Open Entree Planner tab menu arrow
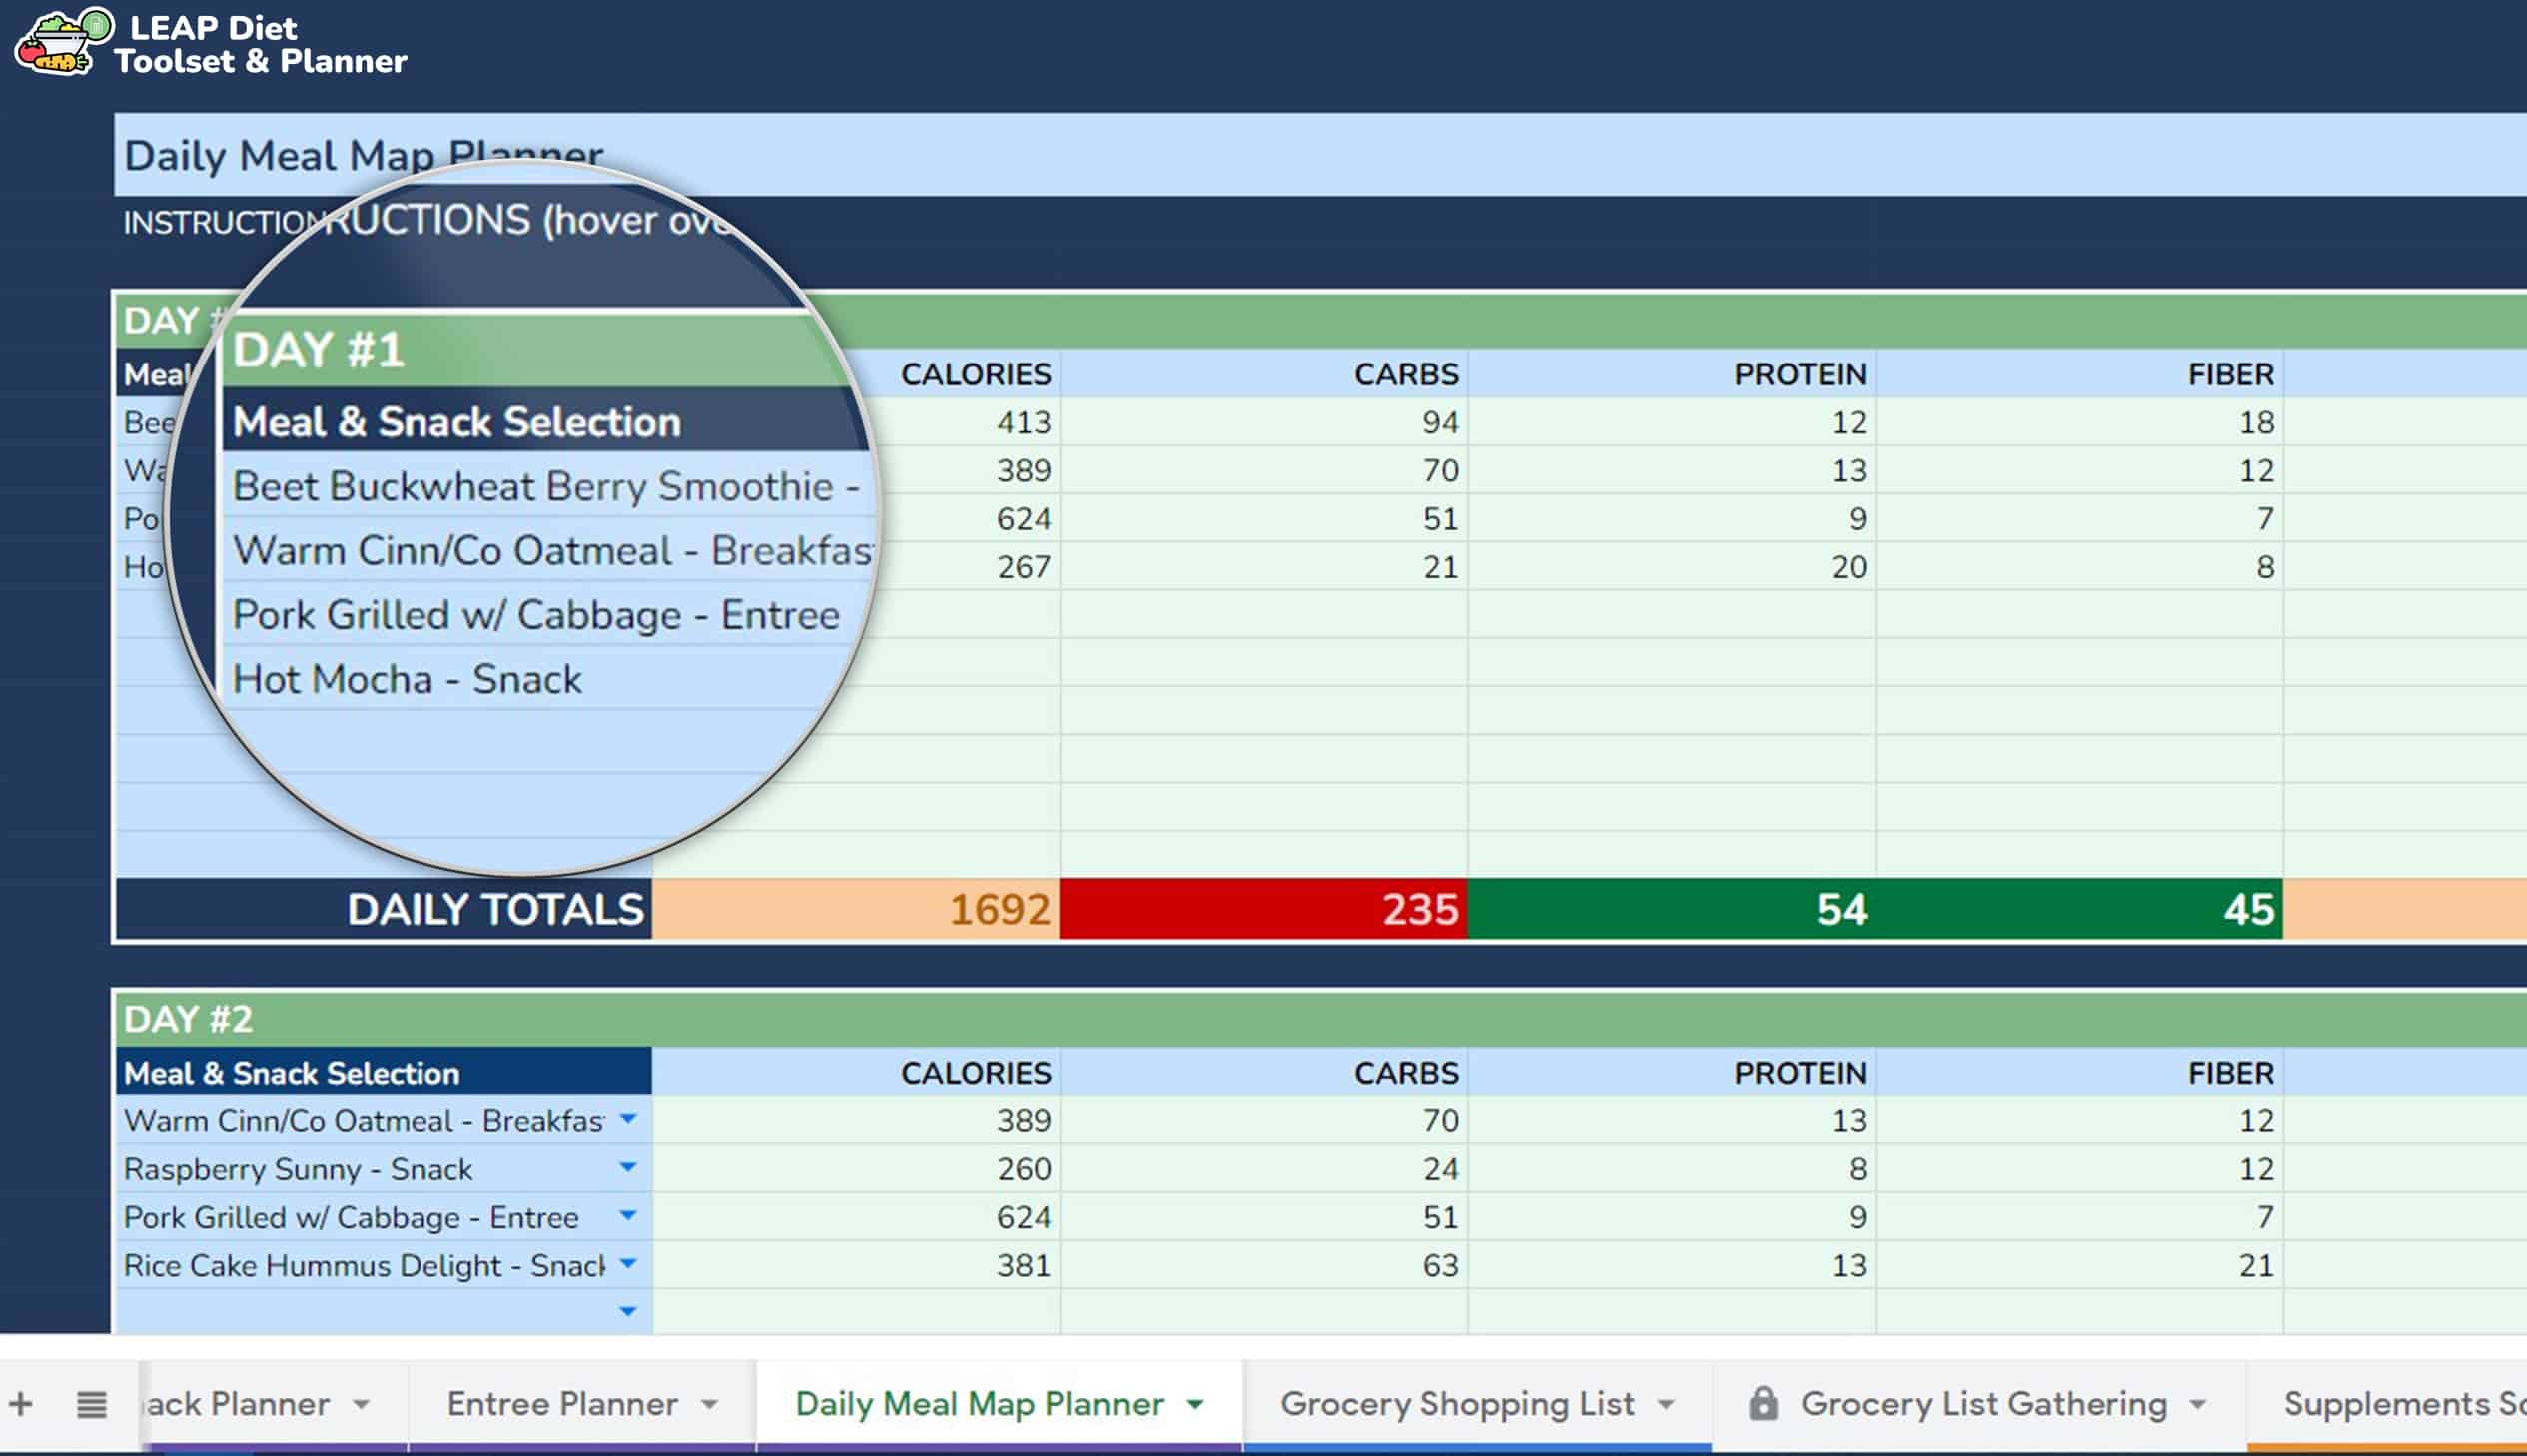Image resolution: width=2527 pixels, height=1456 pixels. tap(710, 1404)
